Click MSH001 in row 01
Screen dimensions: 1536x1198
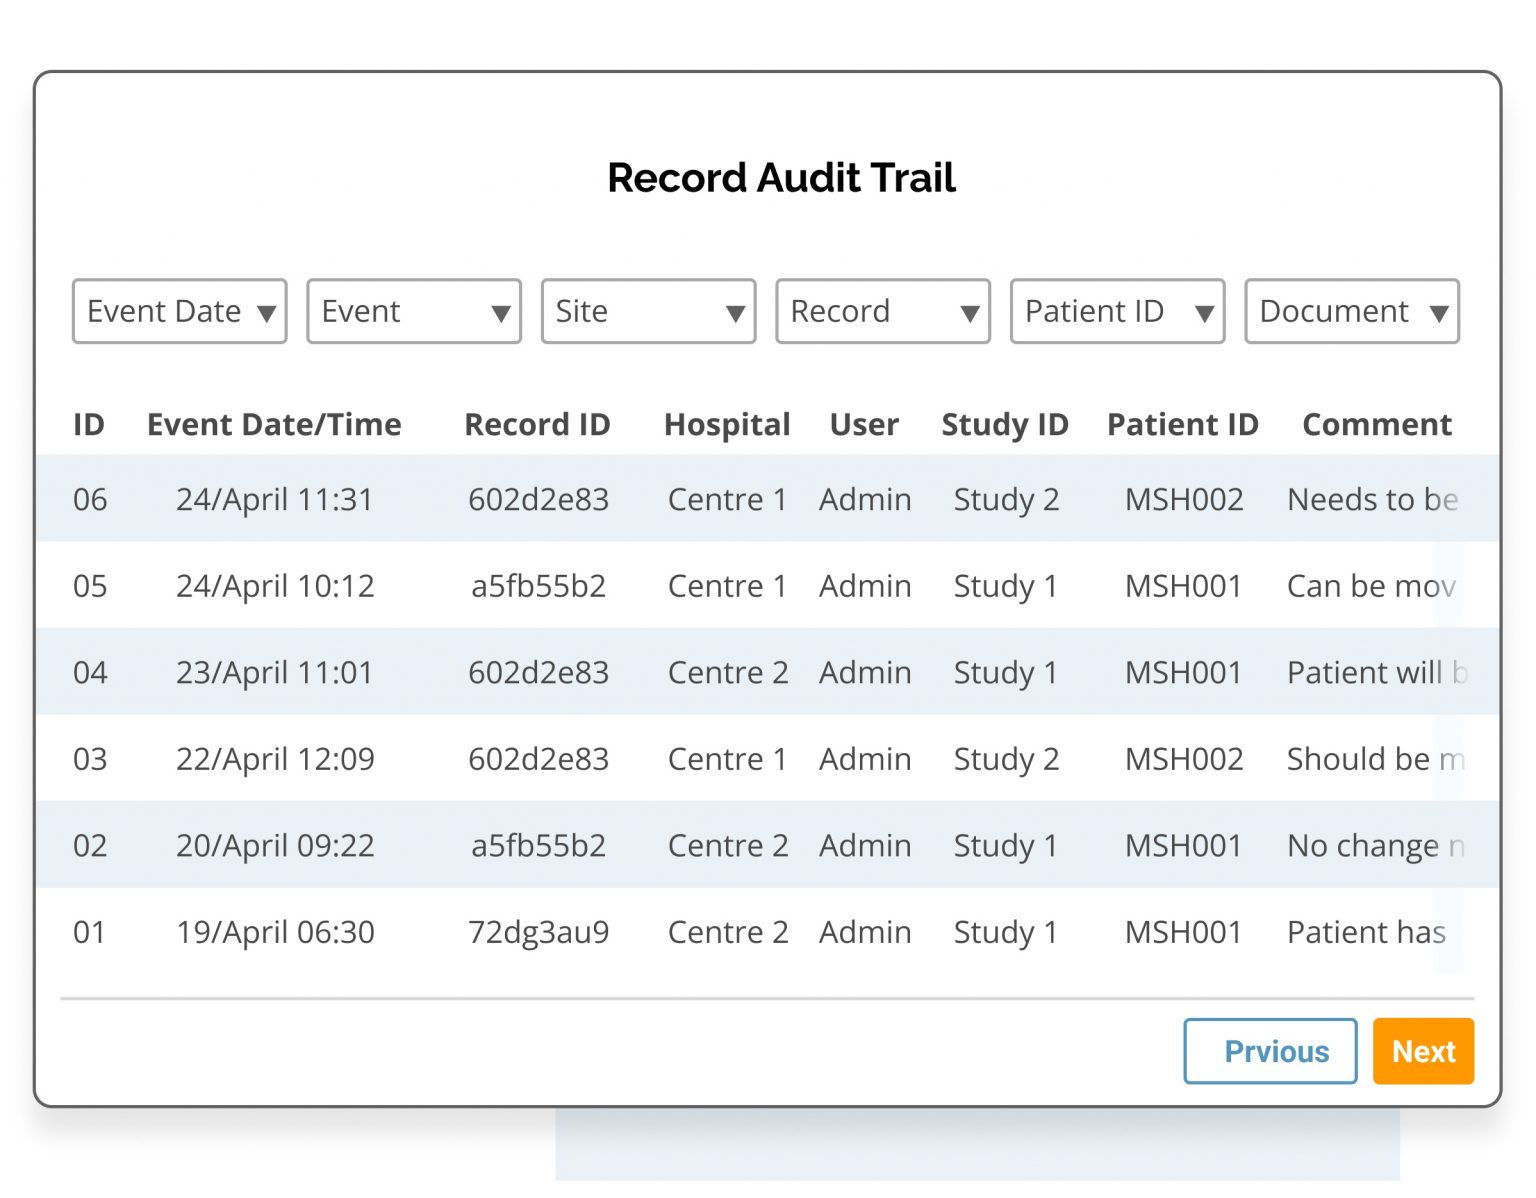[x=1183, y=931]
